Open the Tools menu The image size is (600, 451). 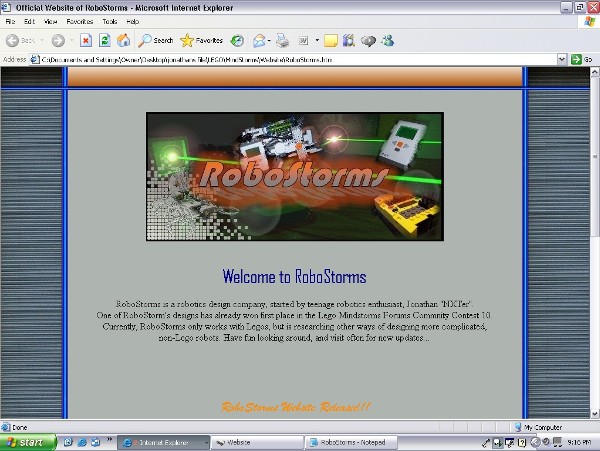[109, 21]
